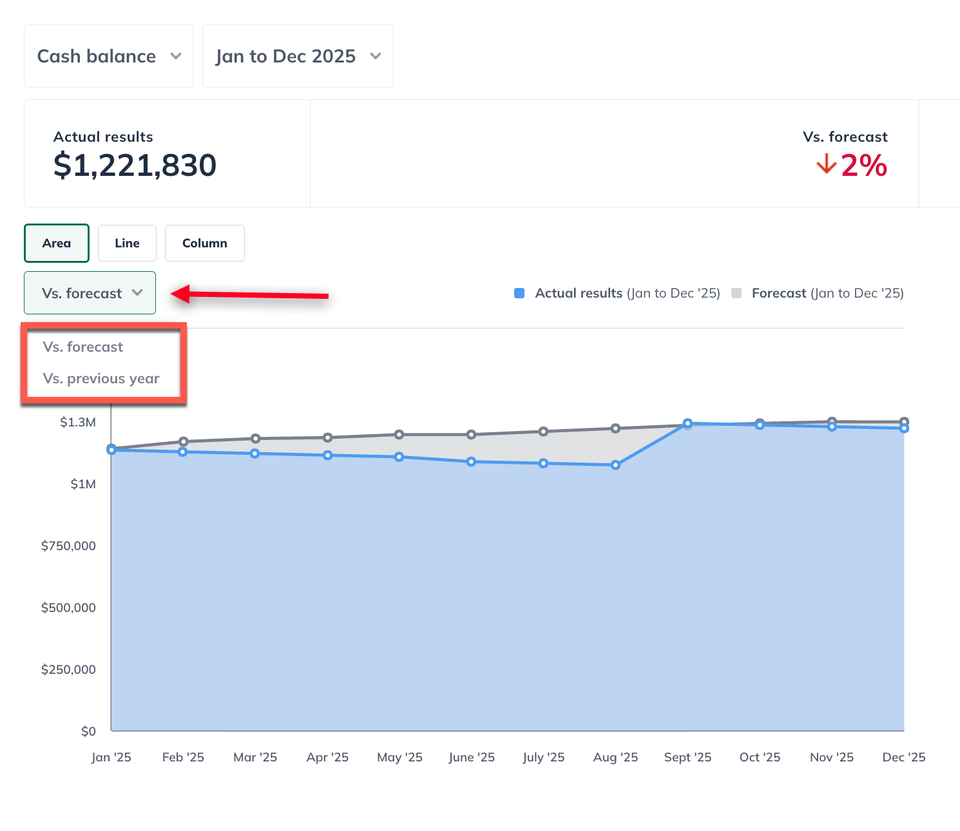Choose Vs. previous year option
Viewport: 960px width, 831px height.
(101, 378)
